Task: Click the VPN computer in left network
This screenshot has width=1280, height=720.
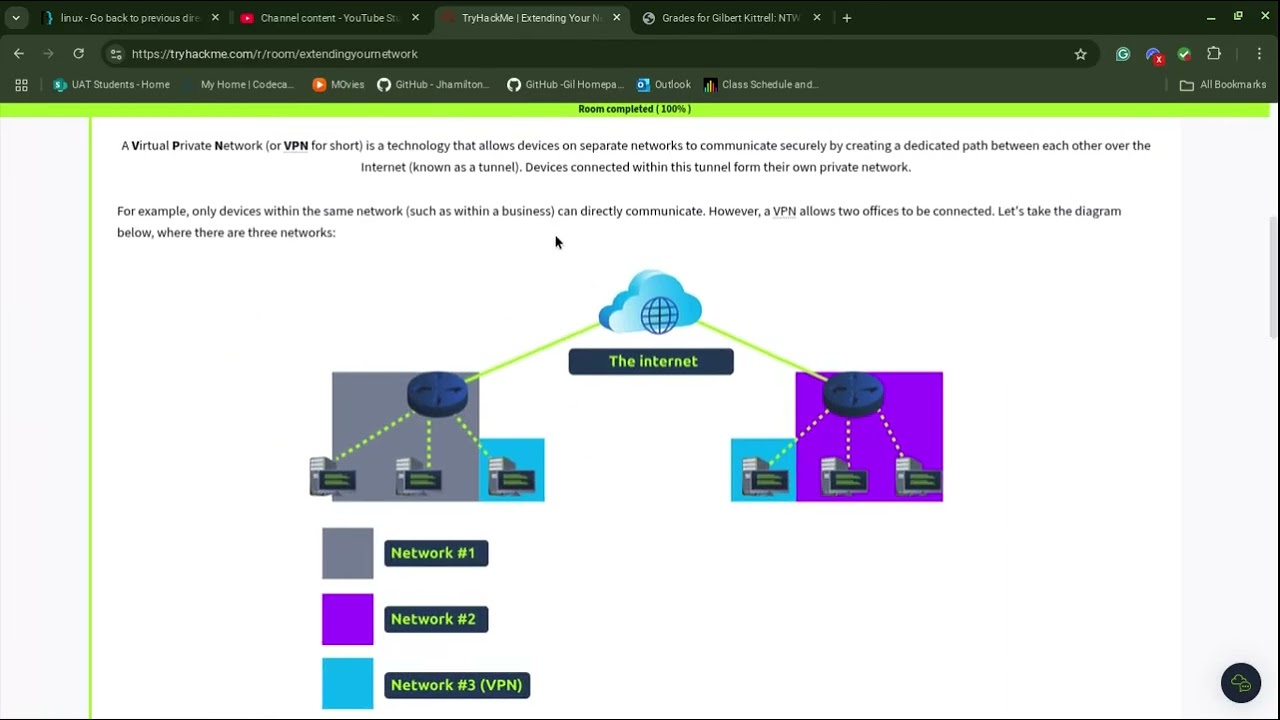Action: 512,477
